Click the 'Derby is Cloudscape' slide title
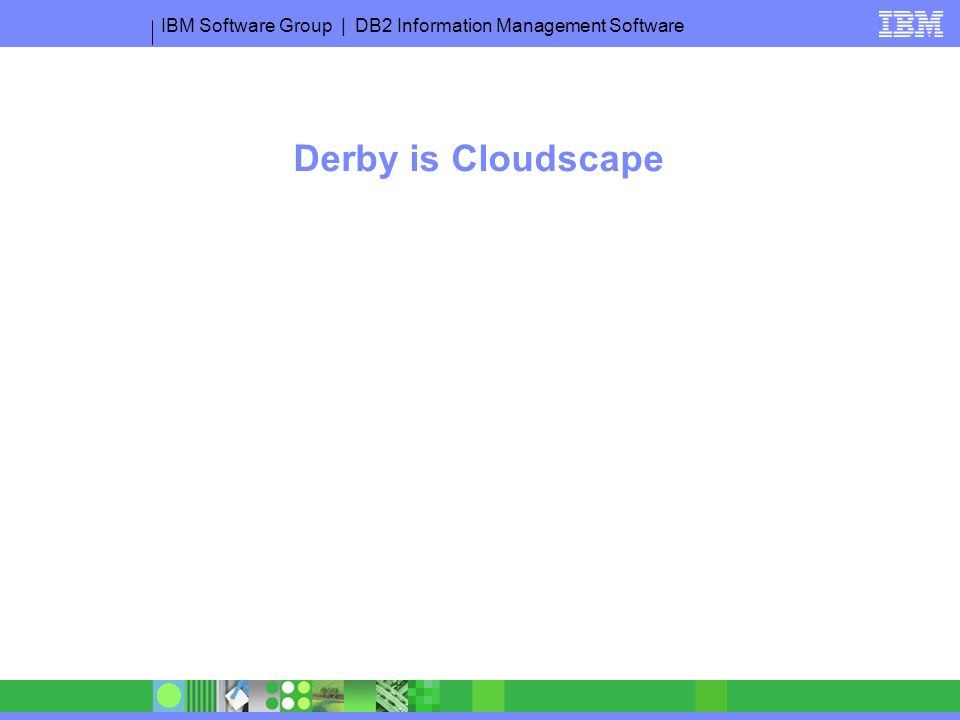This screenshot has height=720, width=960. point(478,159)
